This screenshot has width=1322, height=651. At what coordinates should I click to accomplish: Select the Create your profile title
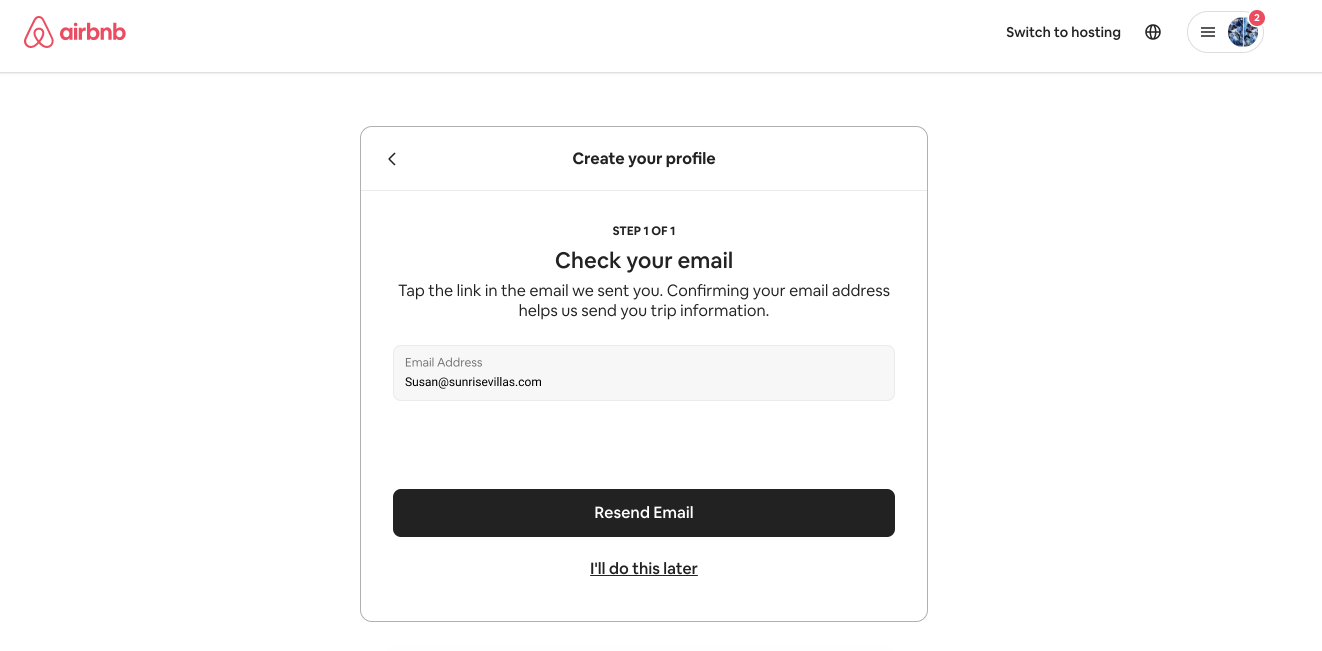pyautogui.click(x=644, y=159)
